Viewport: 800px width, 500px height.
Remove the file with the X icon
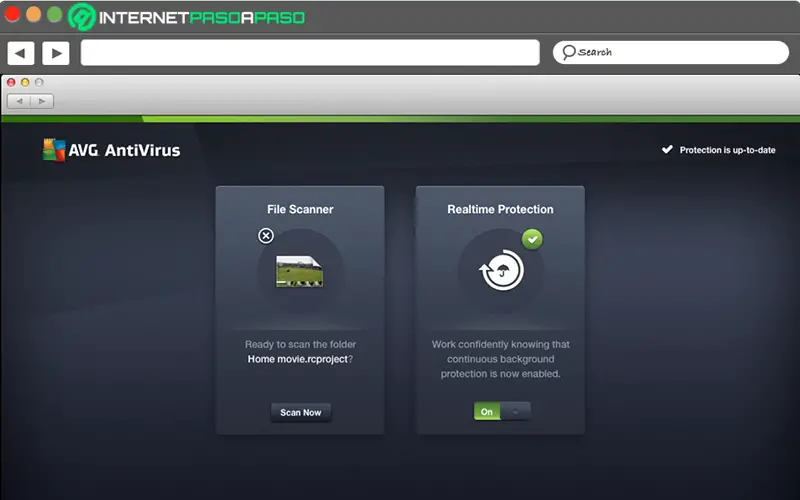pyautogui.click(x=265, y=236)
